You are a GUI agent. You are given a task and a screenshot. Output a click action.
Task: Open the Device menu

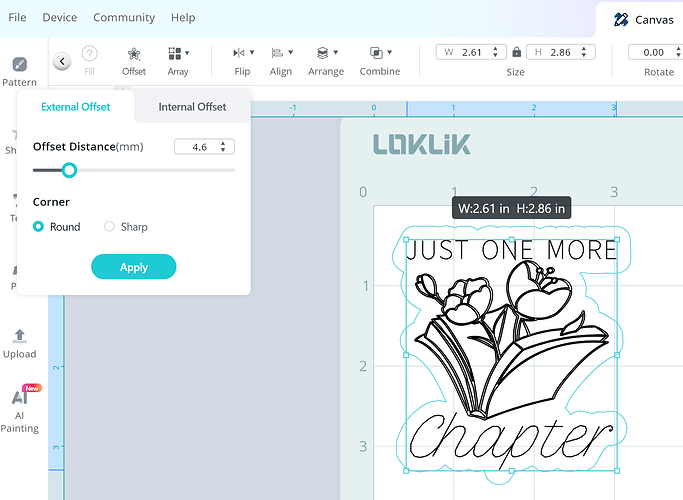60,17
